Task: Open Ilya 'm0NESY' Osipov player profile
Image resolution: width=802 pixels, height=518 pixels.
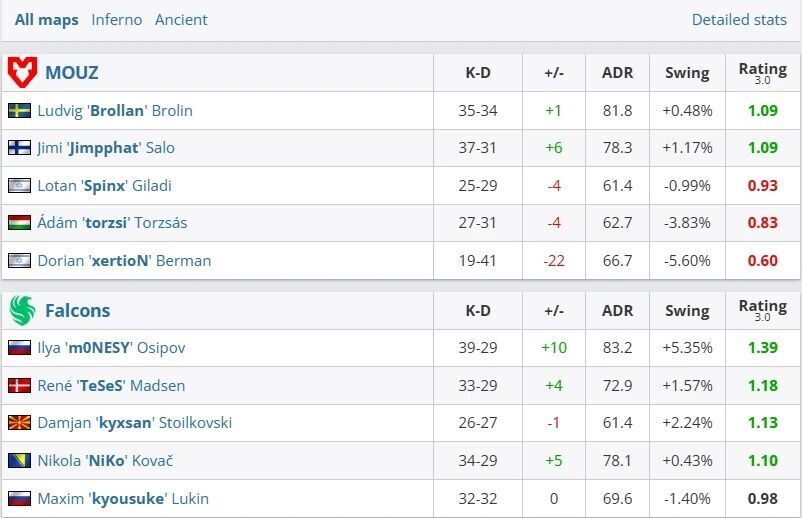Action: pyautogui.click(x=111, y=348)
